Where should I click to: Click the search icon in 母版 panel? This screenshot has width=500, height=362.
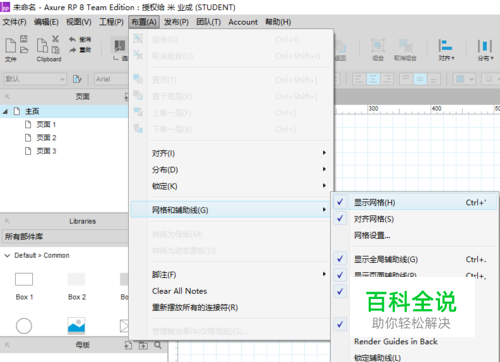coord(158,345)
